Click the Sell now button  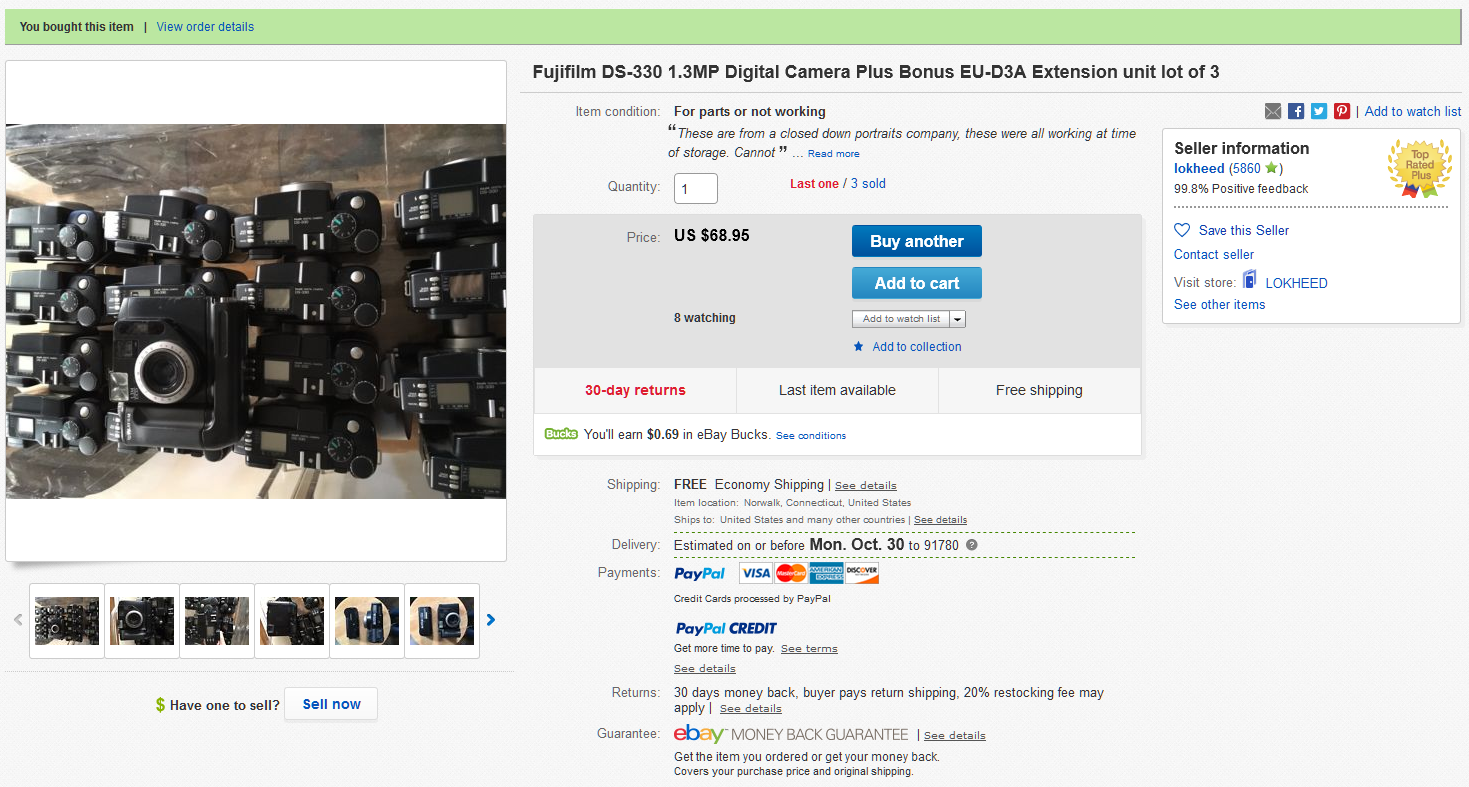pyautogui.click(x=331, y=704)
